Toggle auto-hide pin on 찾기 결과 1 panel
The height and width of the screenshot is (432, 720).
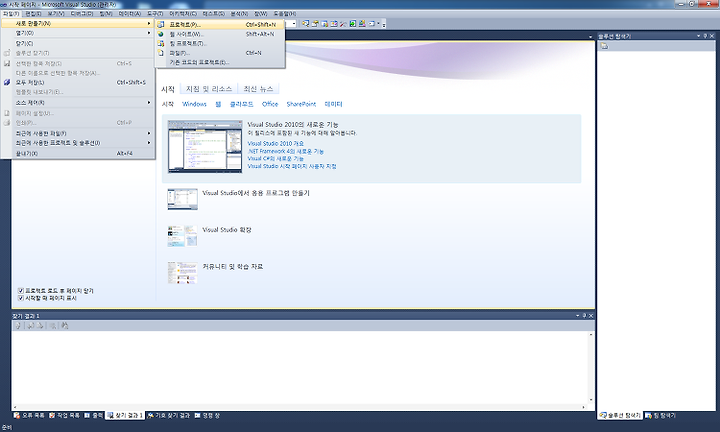[584, 316]
